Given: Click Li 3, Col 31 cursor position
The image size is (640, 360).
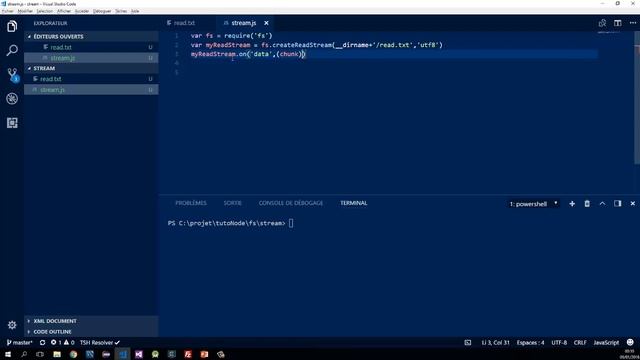Looking at the screenshot, I should click(495, 342).
